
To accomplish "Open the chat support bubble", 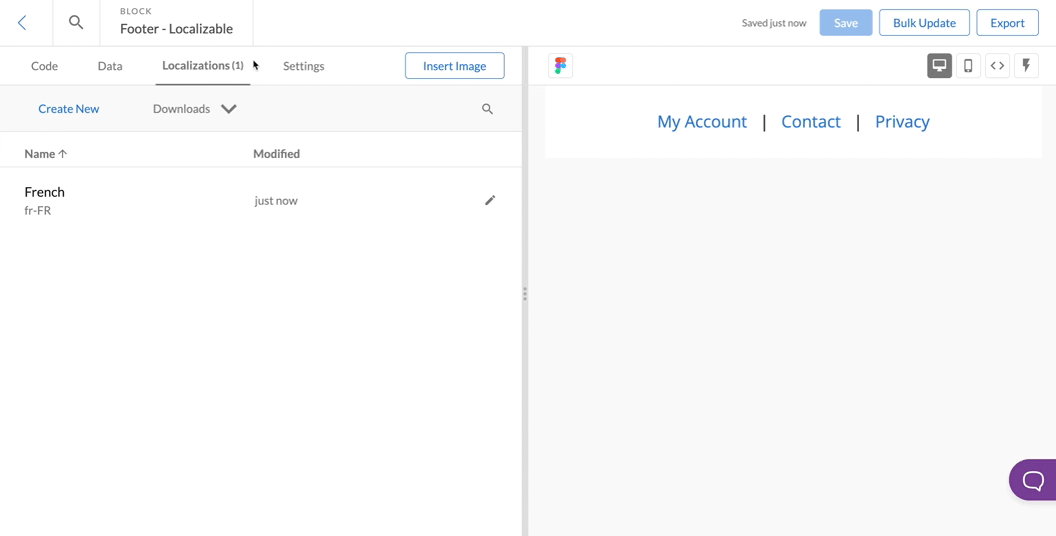I will [1032, 480].
